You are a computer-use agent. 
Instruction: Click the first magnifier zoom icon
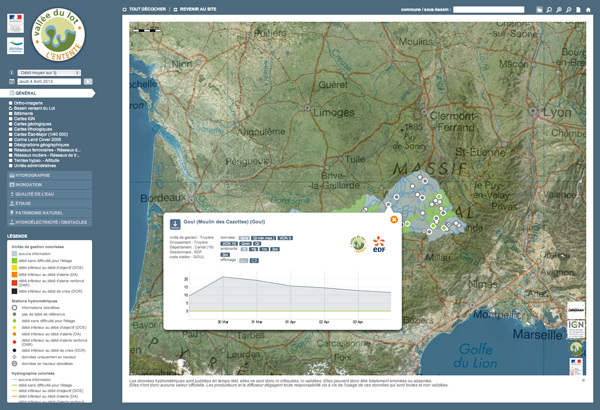point(549,10)
